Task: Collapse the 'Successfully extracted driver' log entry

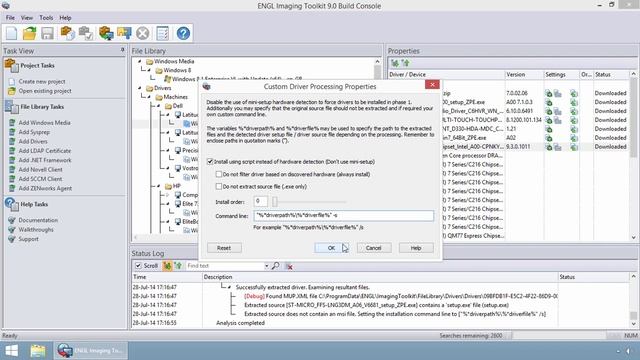Action: 229,287
